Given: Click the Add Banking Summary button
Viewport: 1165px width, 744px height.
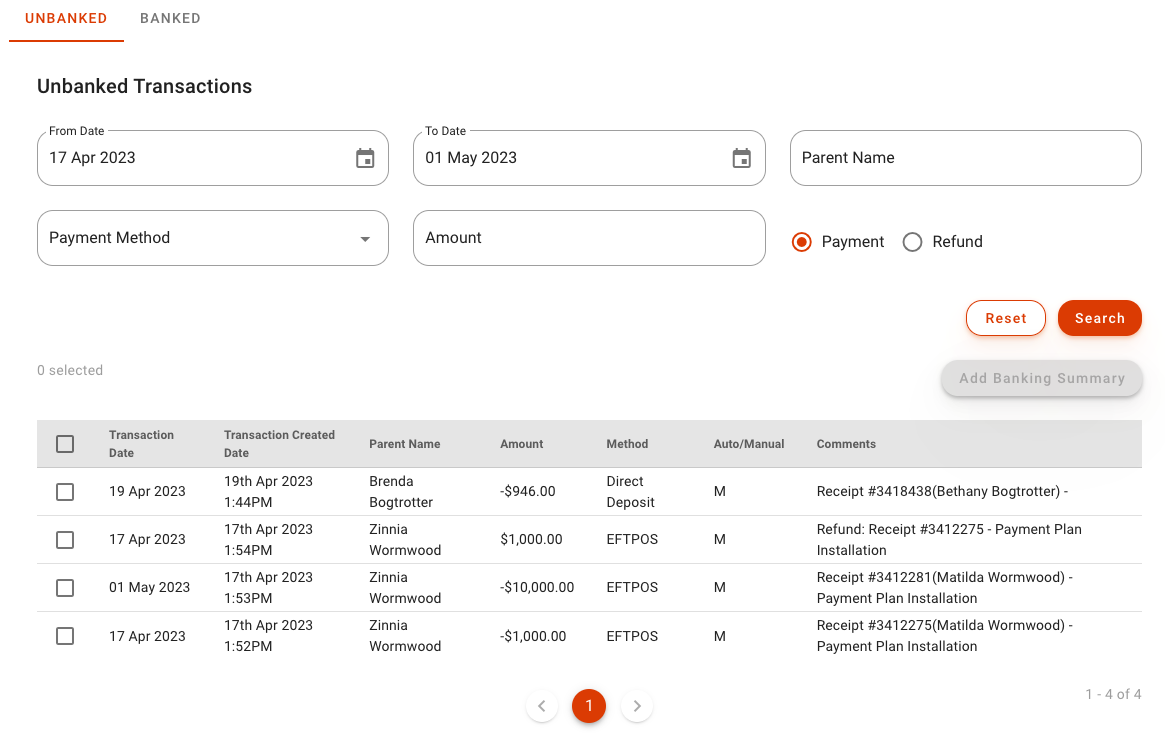Looking at the screenshot, I should click(x=1041, y=378).
